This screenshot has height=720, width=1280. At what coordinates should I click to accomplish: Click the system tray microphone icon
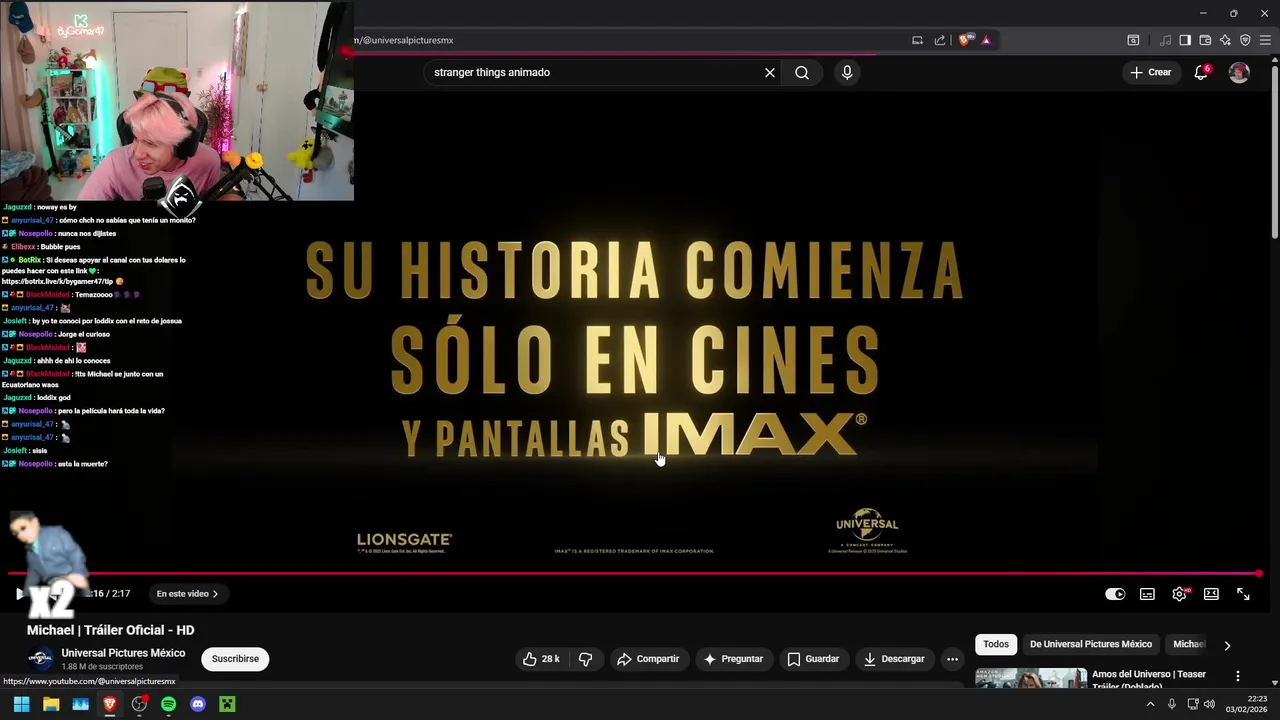coord(1172,704)
